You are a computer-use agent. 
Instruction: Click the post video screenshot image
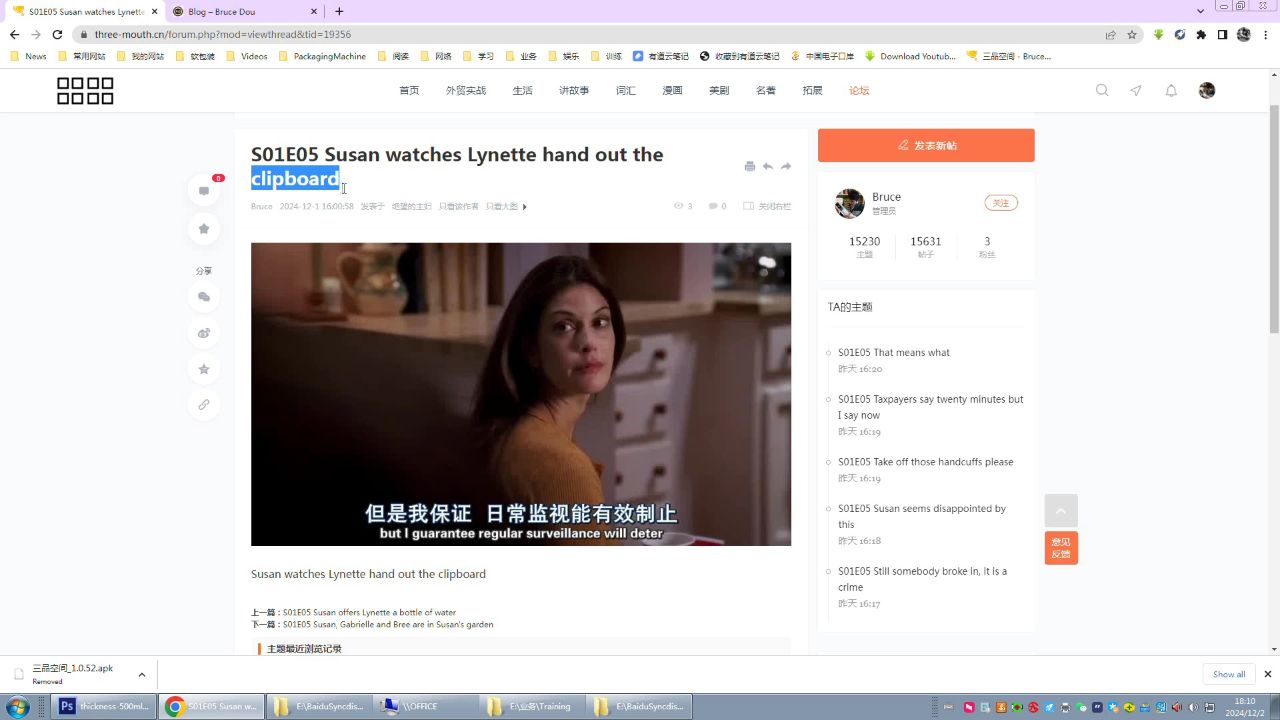pyautogui.click(x=521, y=394)
